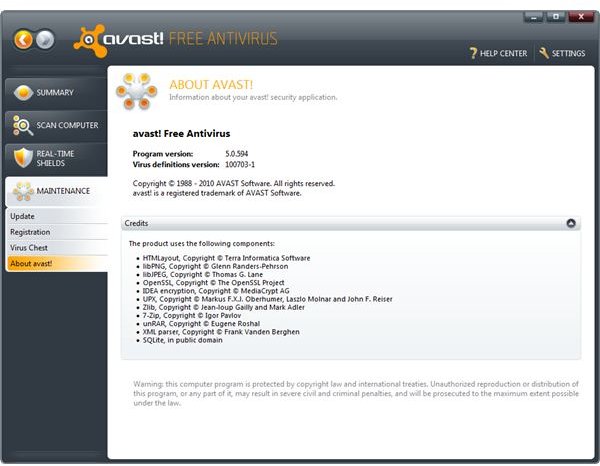Select the Maintenance section tab
Image resolution: width=600 pixels, height=466 pixels.
pos(57,191)
